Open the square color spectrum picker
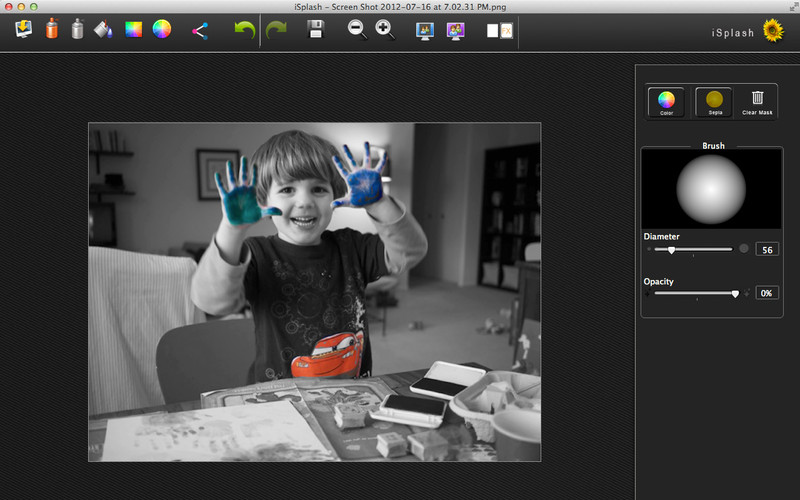Screen dimensions: 800x500 [x=134, y=29]
